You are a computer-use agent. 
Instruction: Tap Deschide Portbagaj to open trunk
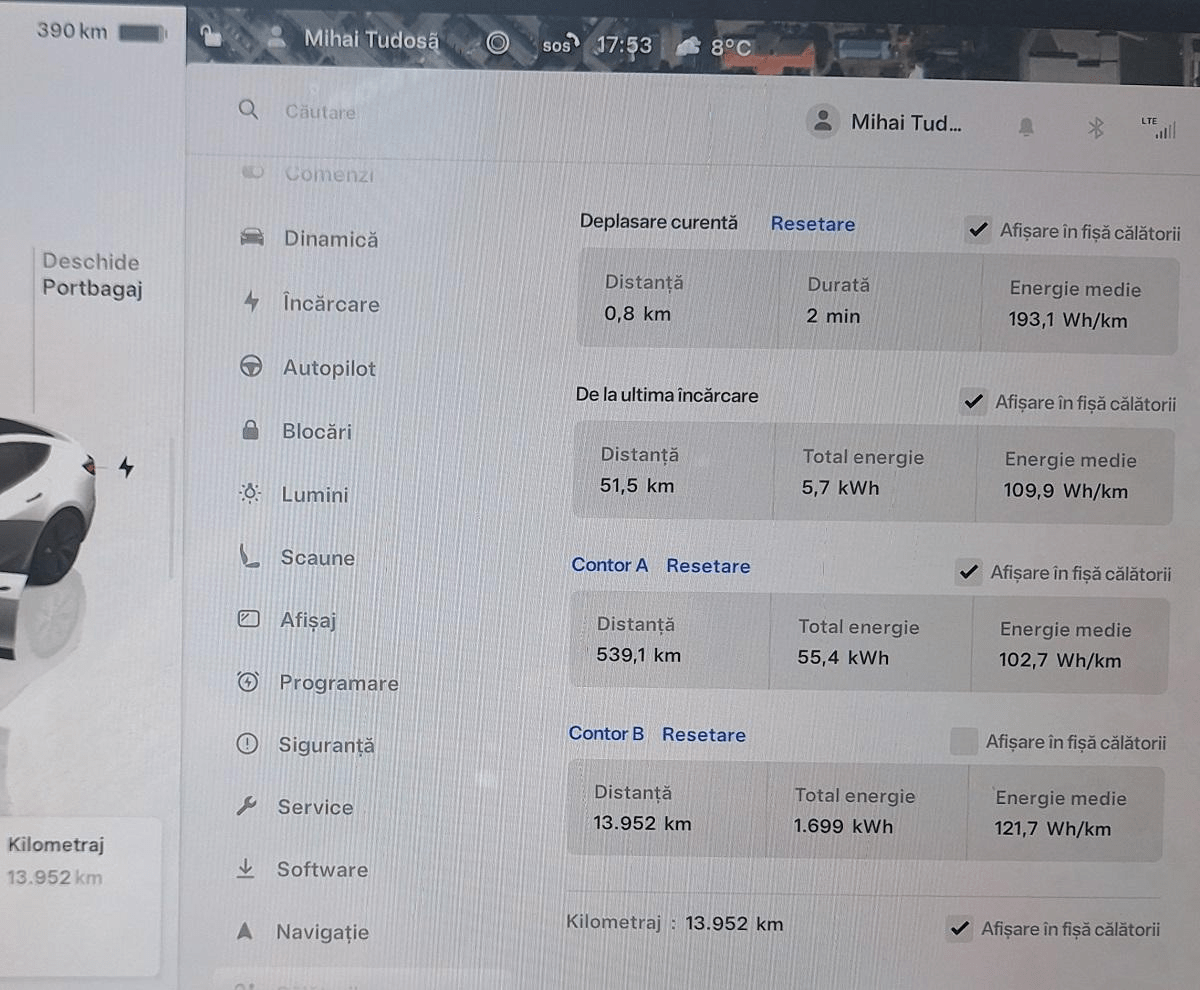click(x=91, y=275)
